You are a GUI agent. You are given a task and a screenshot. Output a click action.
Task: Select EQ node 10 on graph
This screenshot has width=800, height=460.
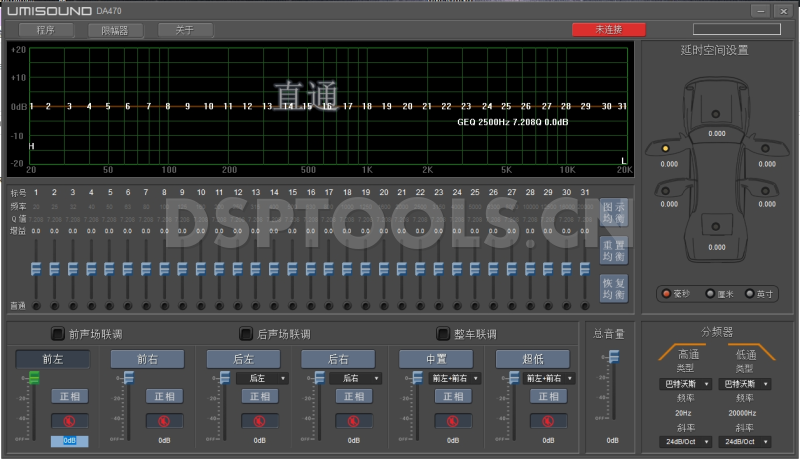click(x=208, y=106)
